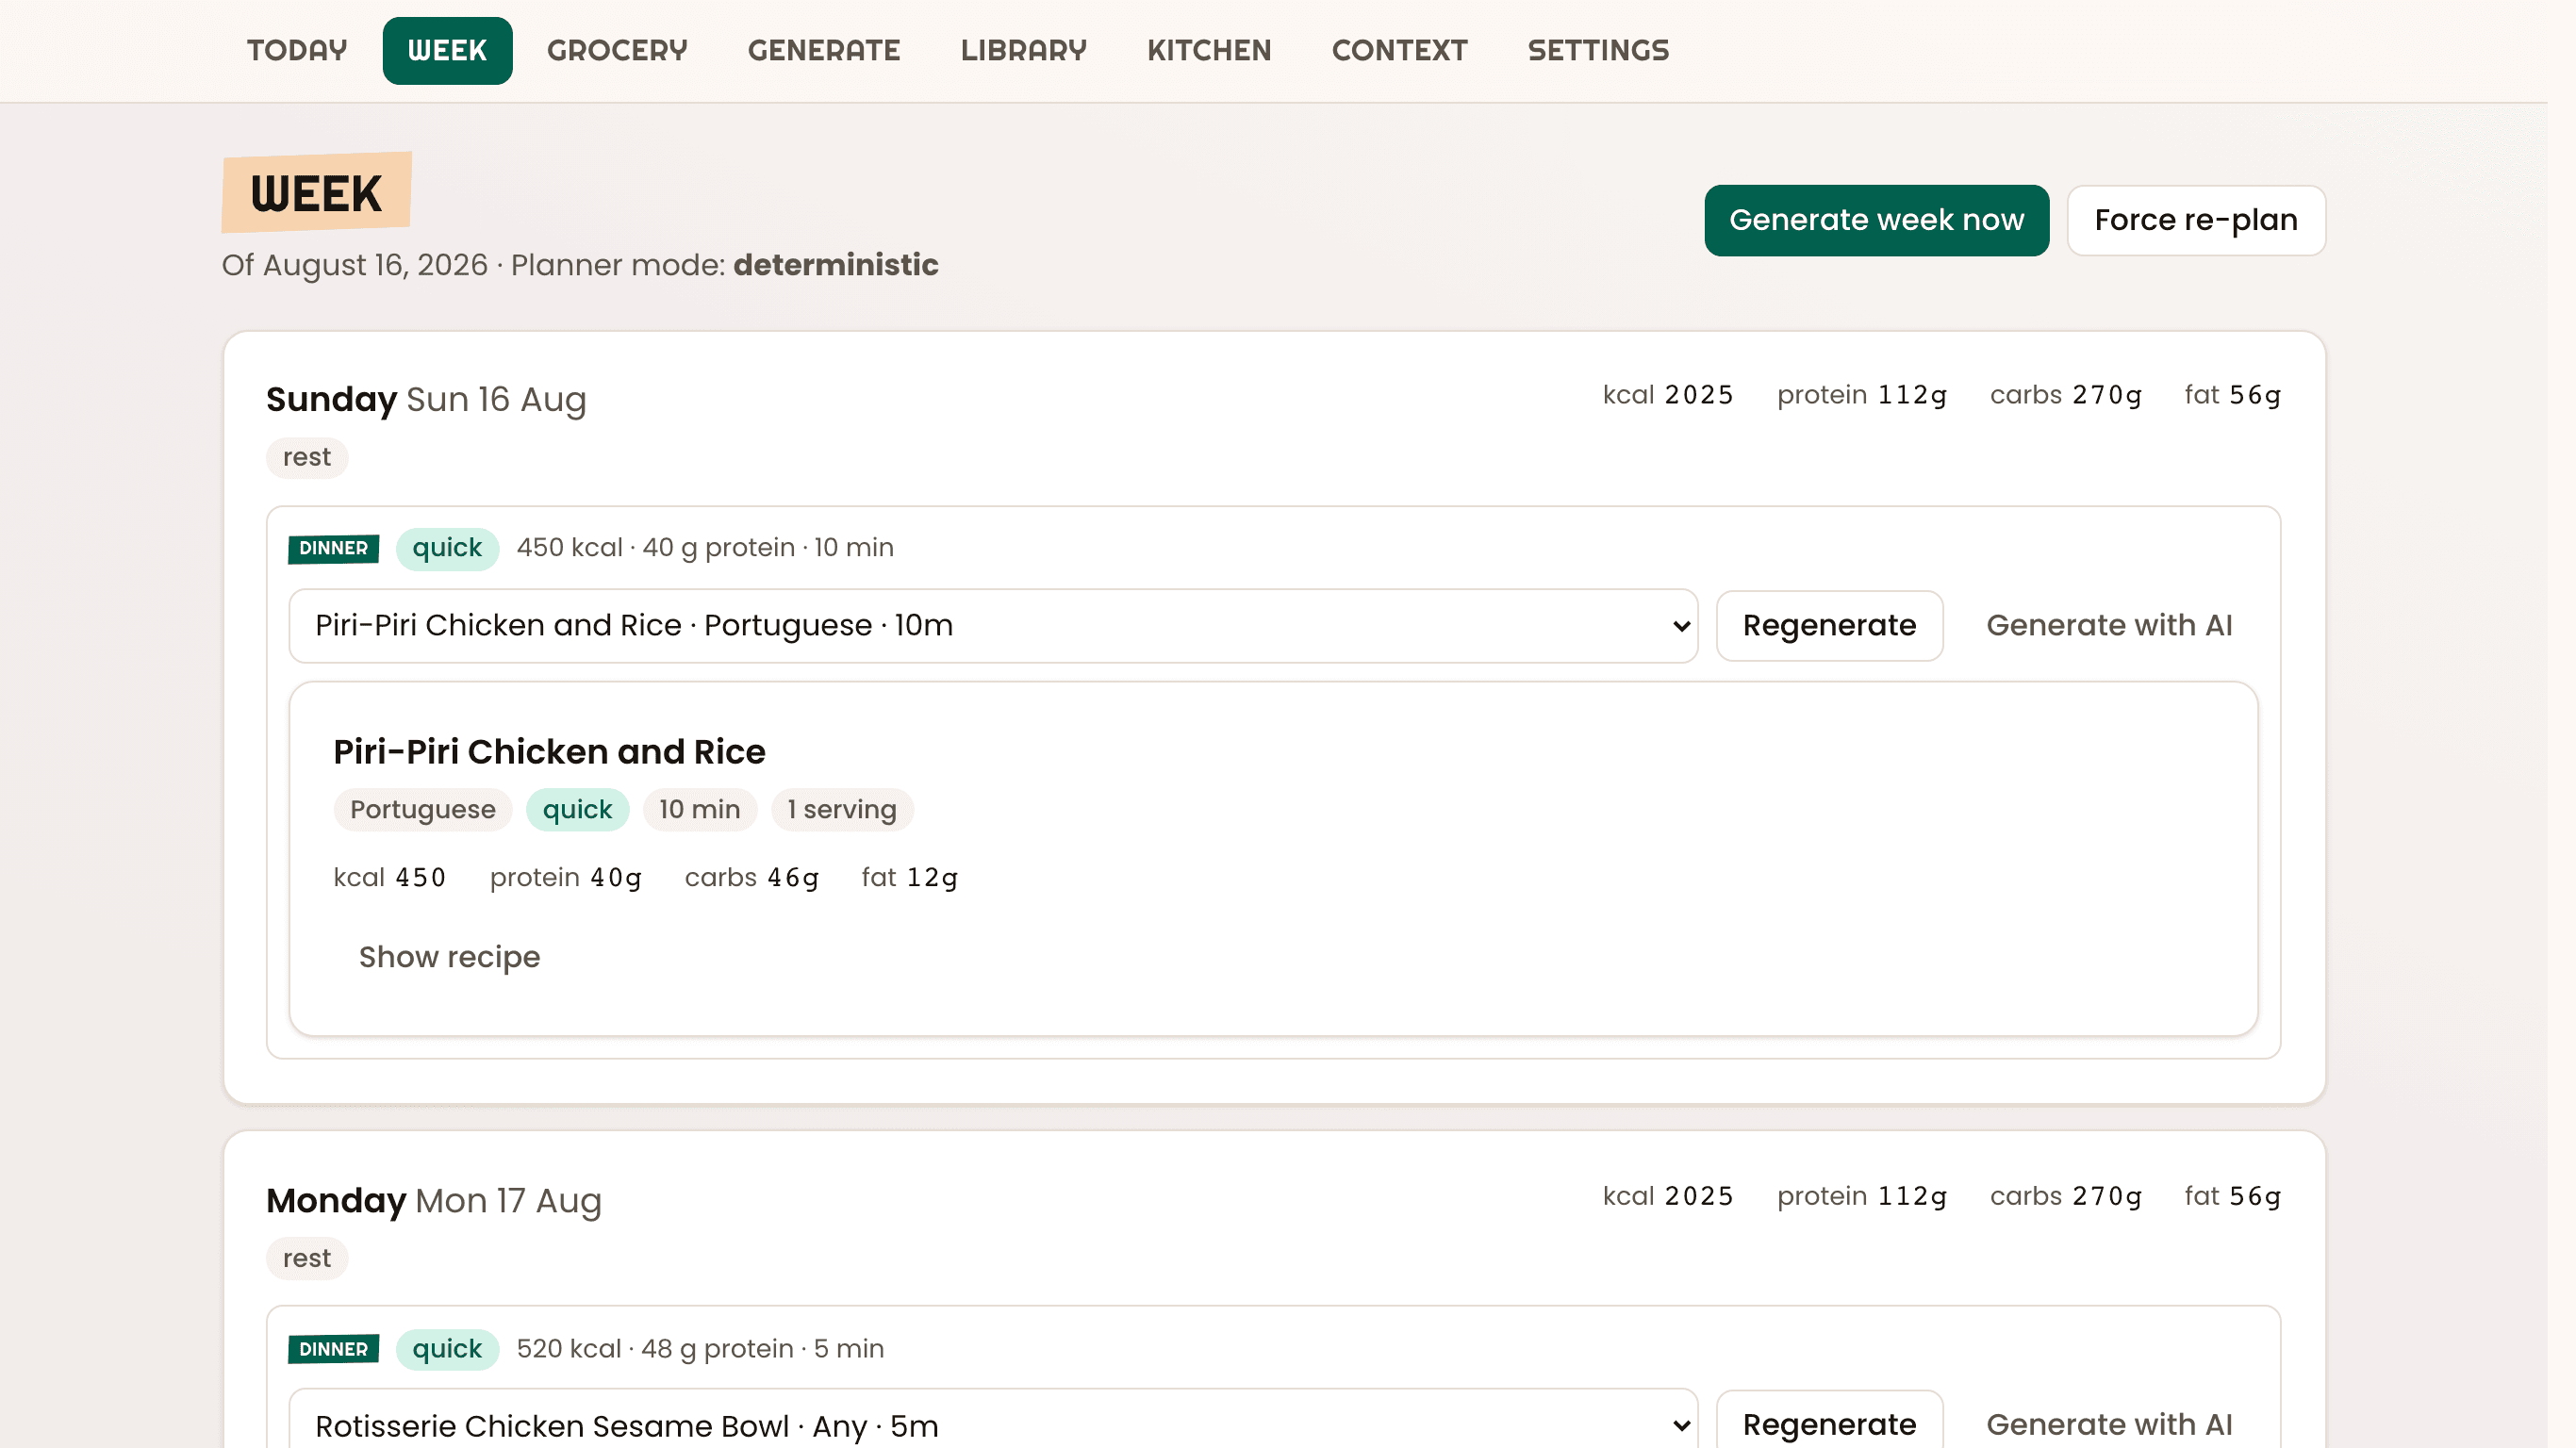
Task: Click the recipe card's carbs 46g value
Action: tap(752, 878)
